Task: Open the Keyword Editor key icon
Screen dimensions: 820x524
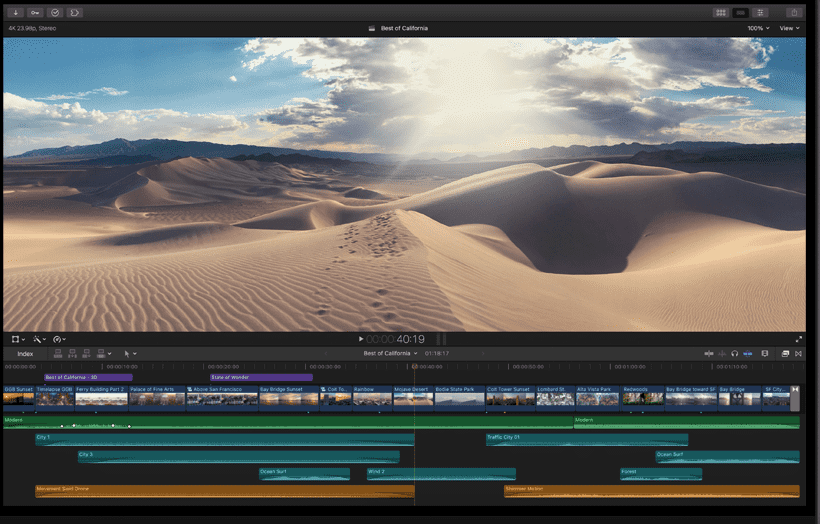Action: (35, 13)
